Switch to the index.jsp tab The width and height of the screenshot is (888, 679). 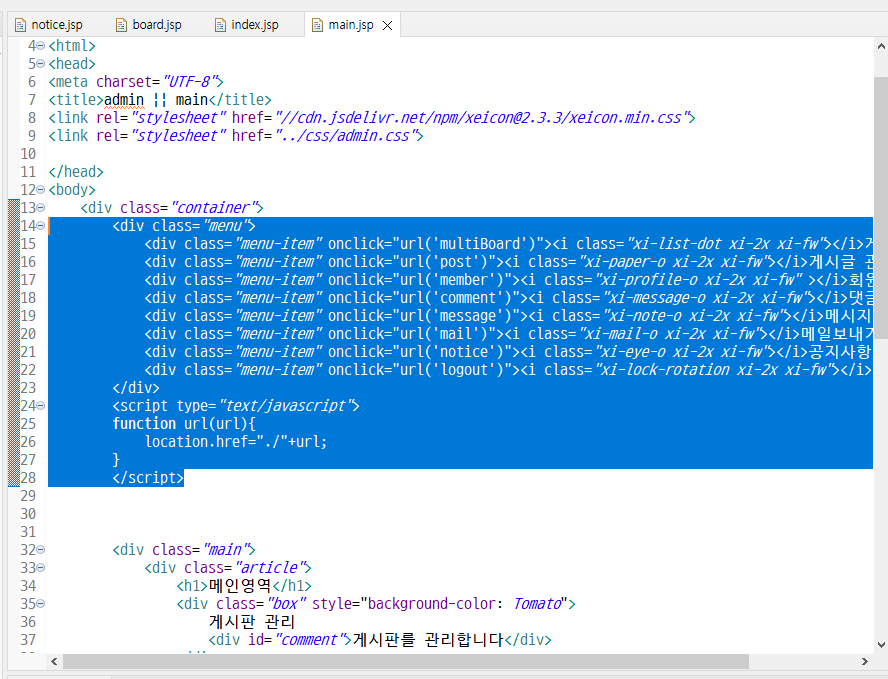coord(247,25)
